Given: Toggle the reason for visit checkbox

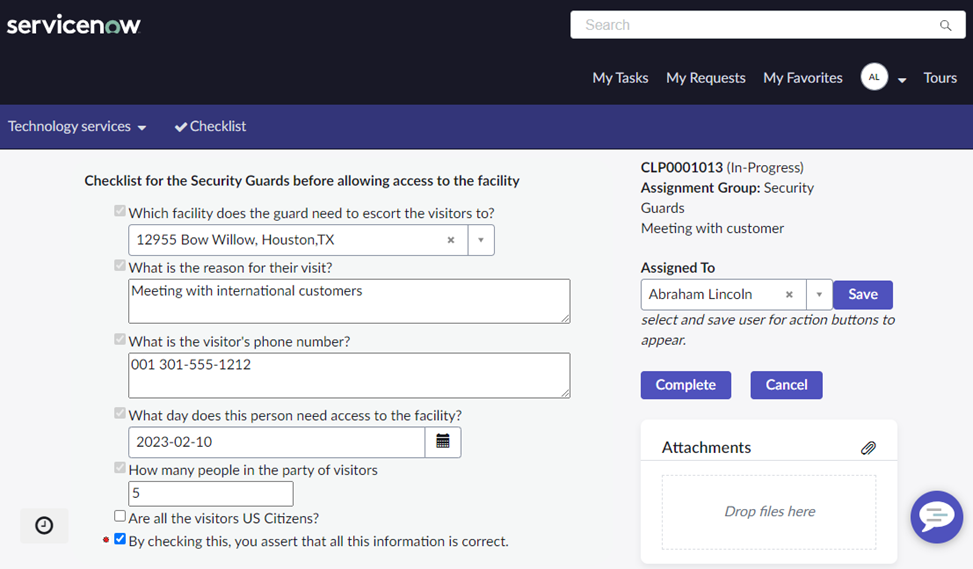Looking at the screenshot, I should coord(120,266).
